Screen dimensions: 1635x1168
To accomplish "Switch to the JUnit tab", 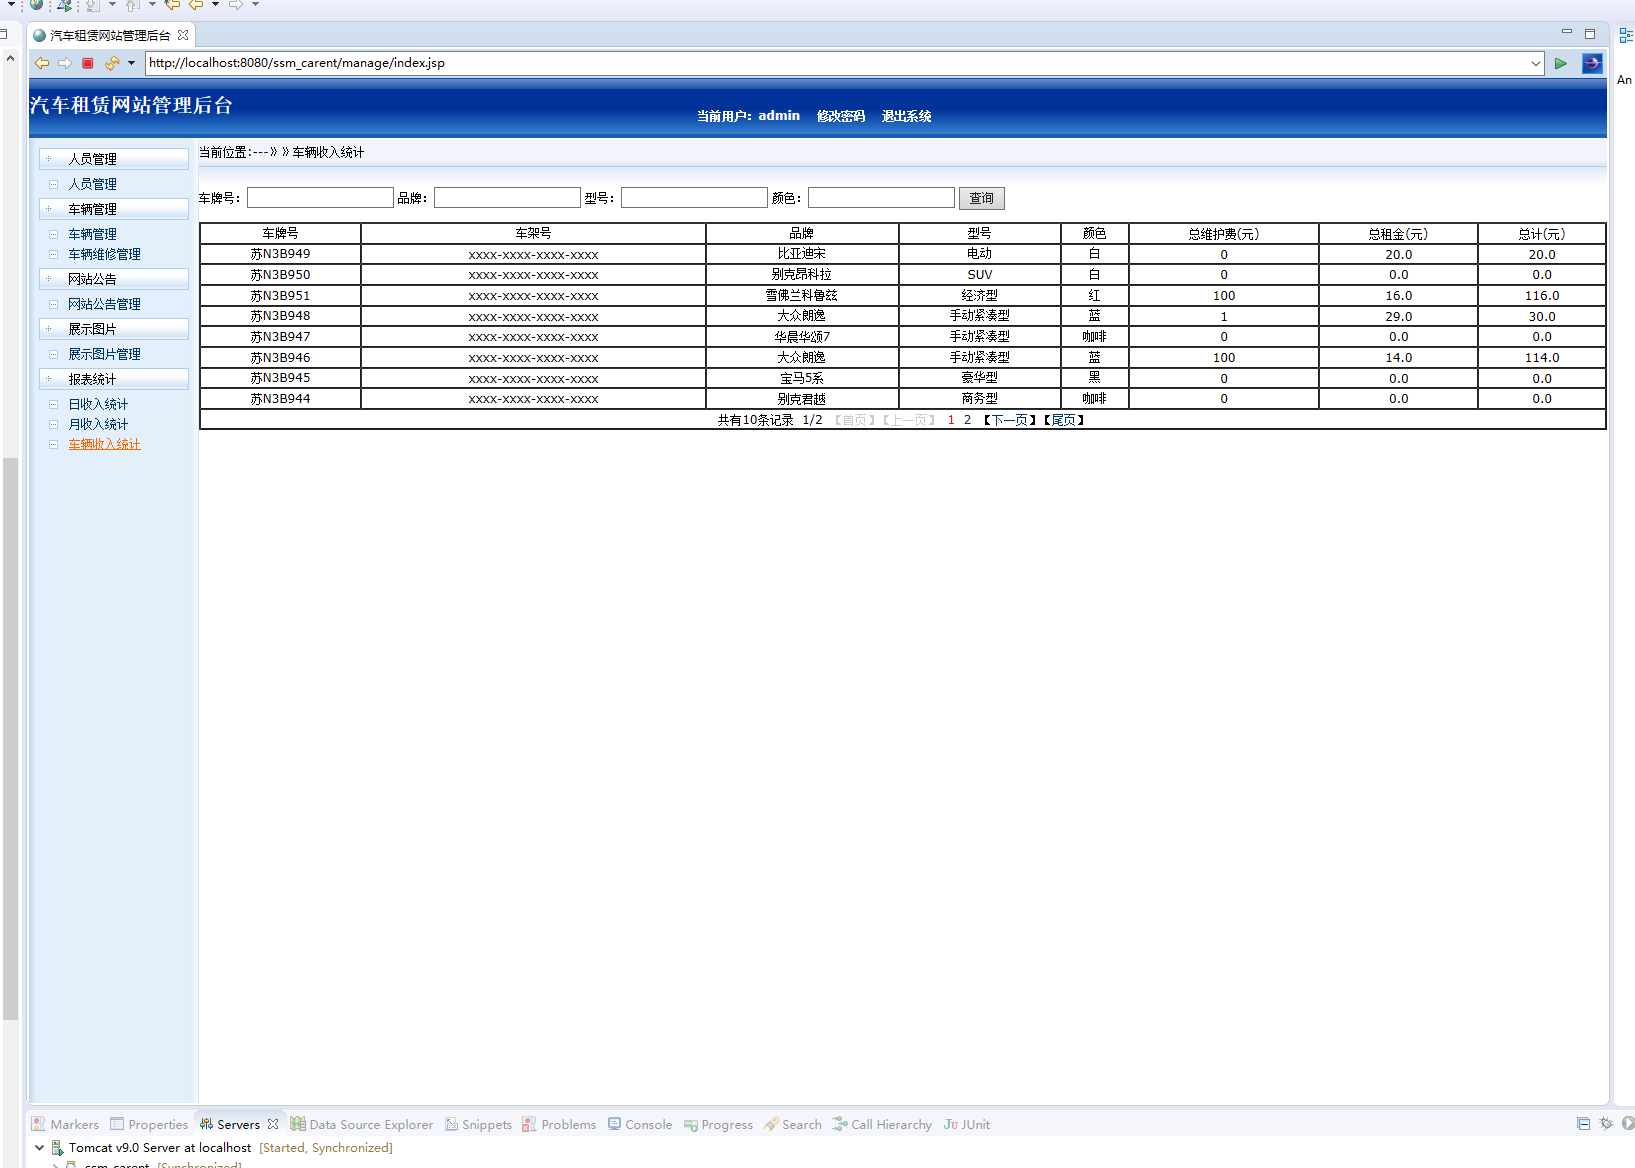I will tap(967, 1124).
